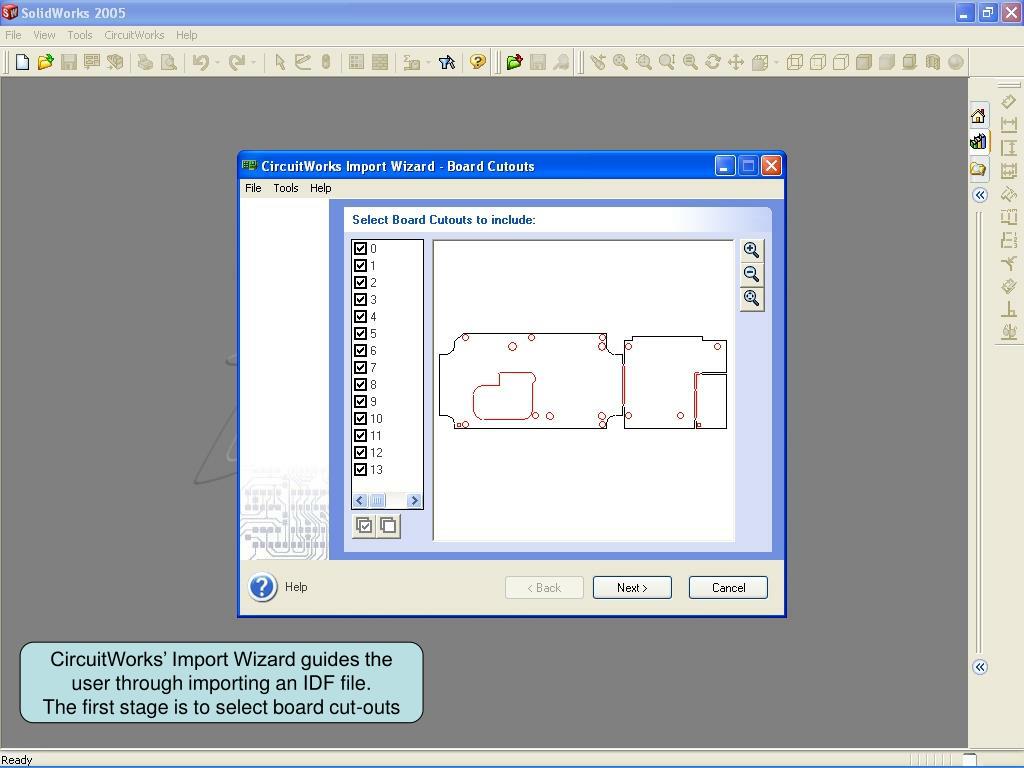Toggle checkbox for cutout 3
1024x768 pixels.
point(360,300)
